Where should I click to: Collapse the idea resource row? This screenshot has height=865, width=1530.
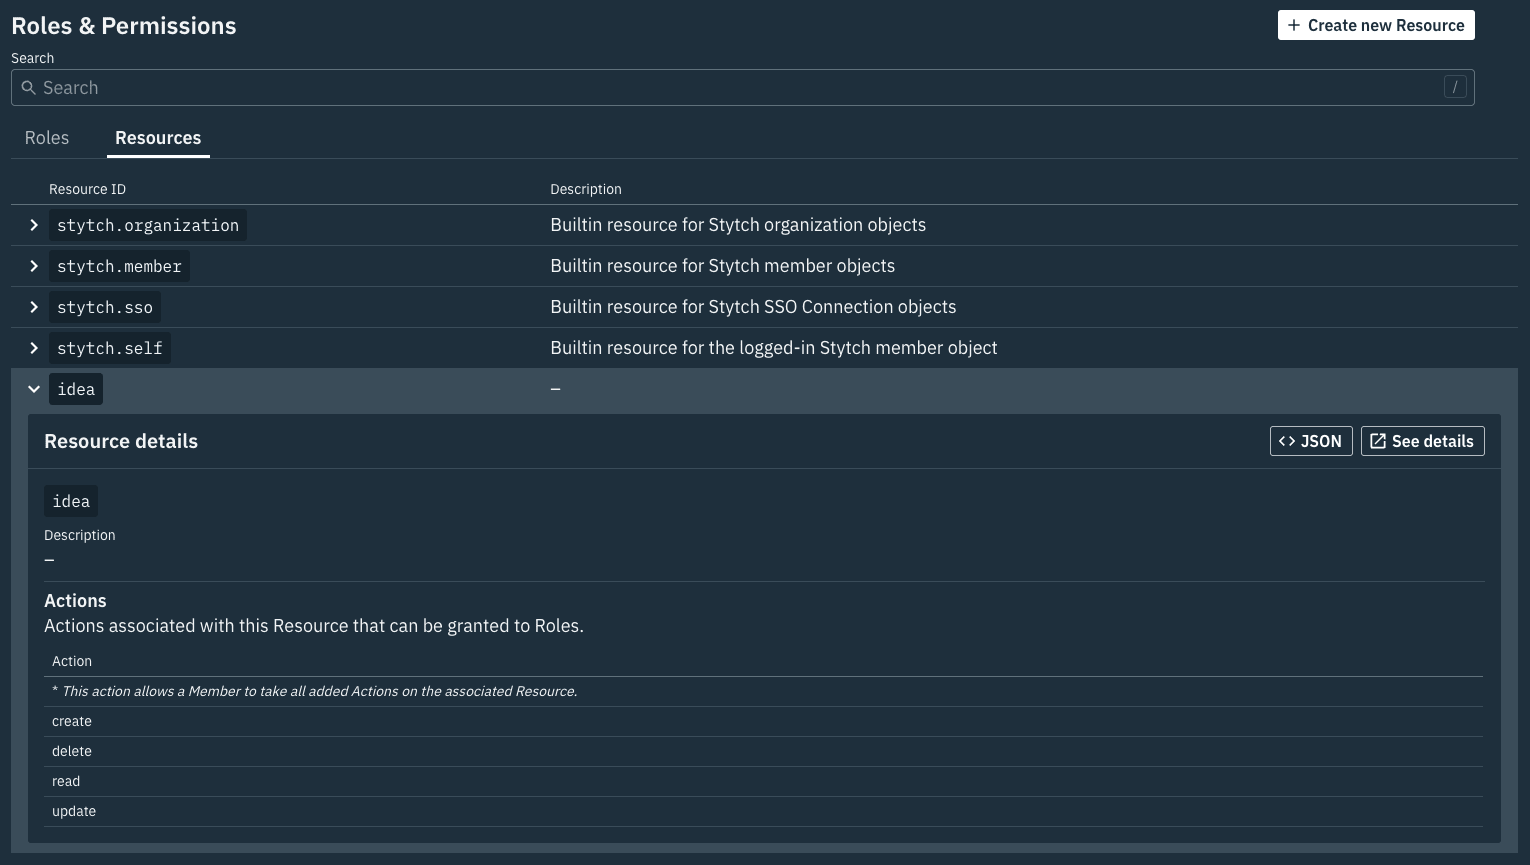pos(34,389)
